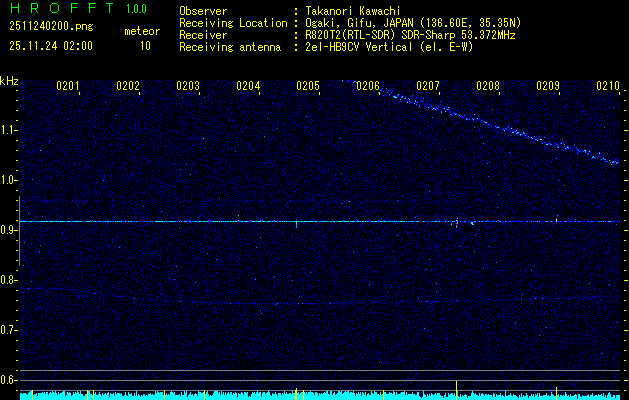Click the 0208 time marker
Image resolution: width=629 pixels, height=400 pixels.
488,86
